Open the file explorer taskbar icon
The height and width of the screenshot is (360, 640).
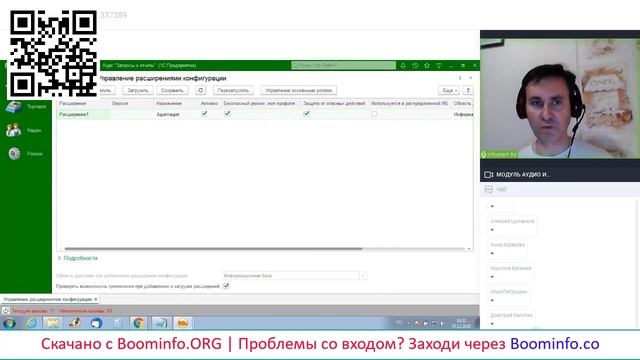coord(53,323)
